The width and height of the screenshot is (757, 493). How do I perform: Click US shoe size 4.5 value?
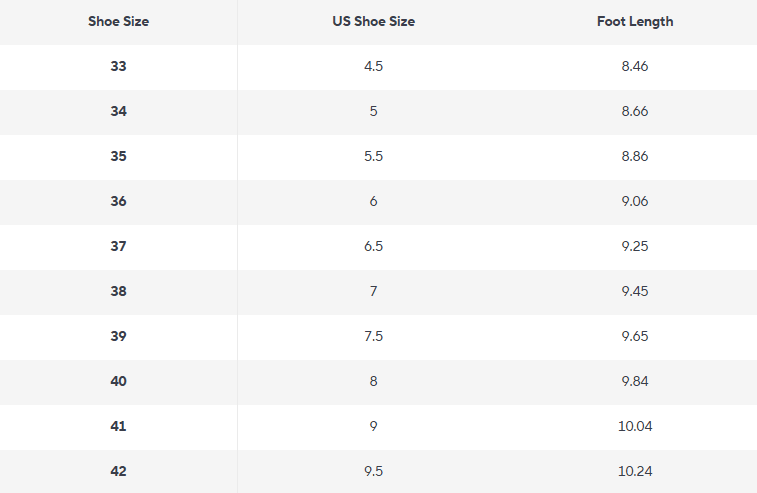click(373, 66)
